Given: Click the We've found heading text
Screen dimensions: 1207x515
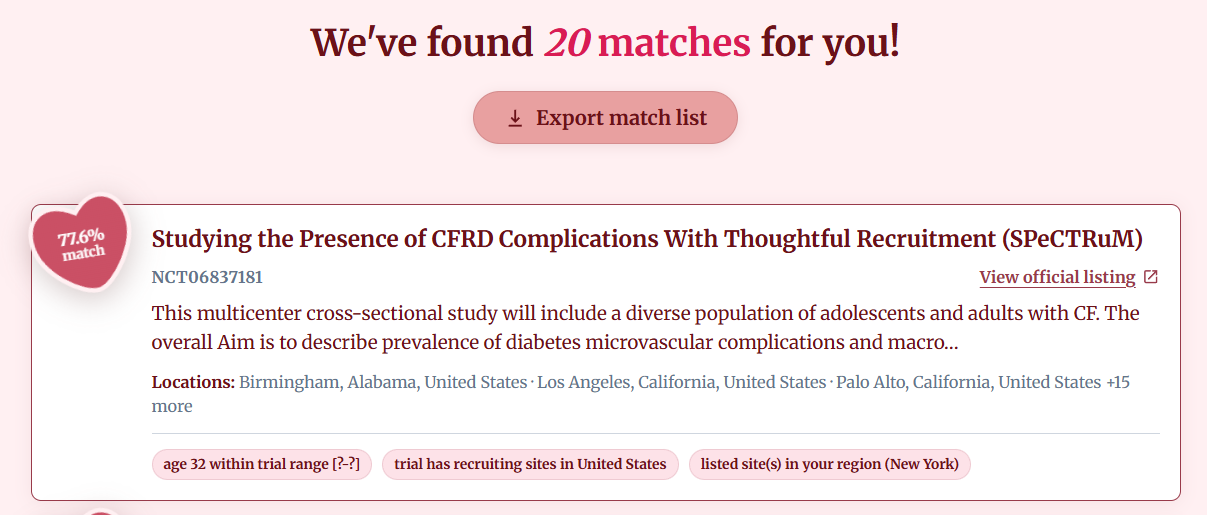Looking at the screenshot, I should [422, 42].
